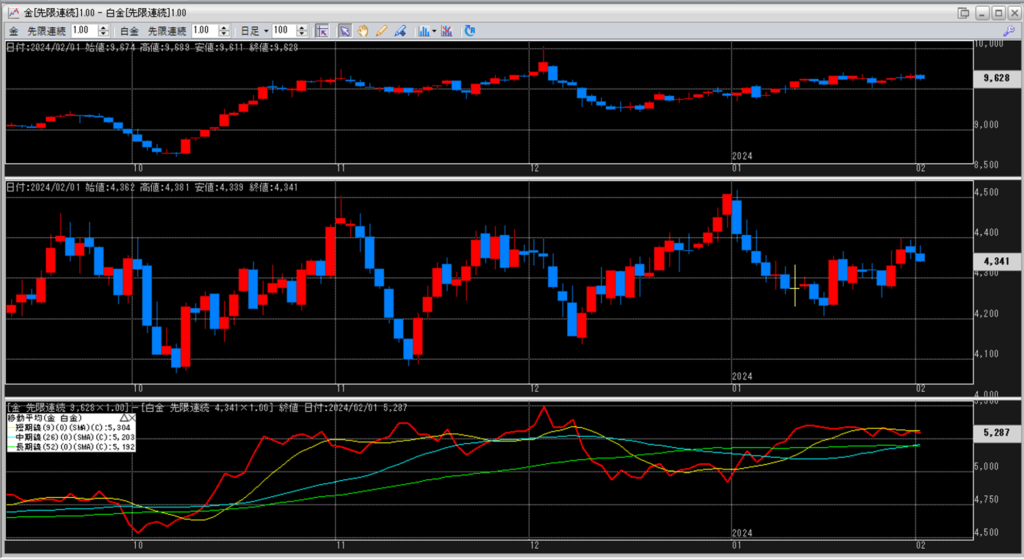Open dropdown arrow beside bar chart icon

click(432, 31)
